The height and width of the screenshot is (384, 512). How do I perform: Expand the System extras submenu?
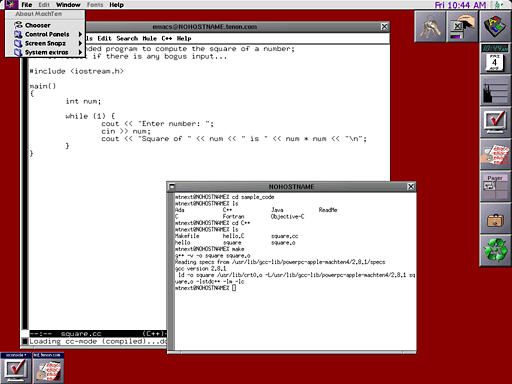45,52
